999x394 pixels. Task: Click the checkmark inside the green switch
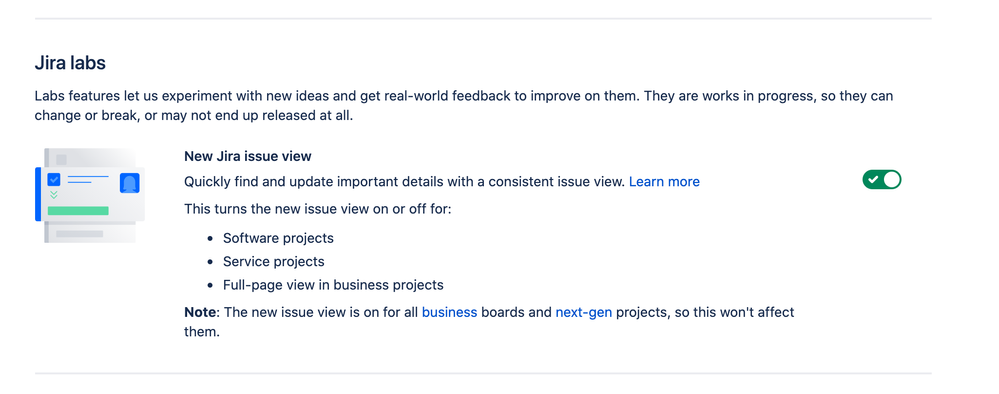coord(873,180)
